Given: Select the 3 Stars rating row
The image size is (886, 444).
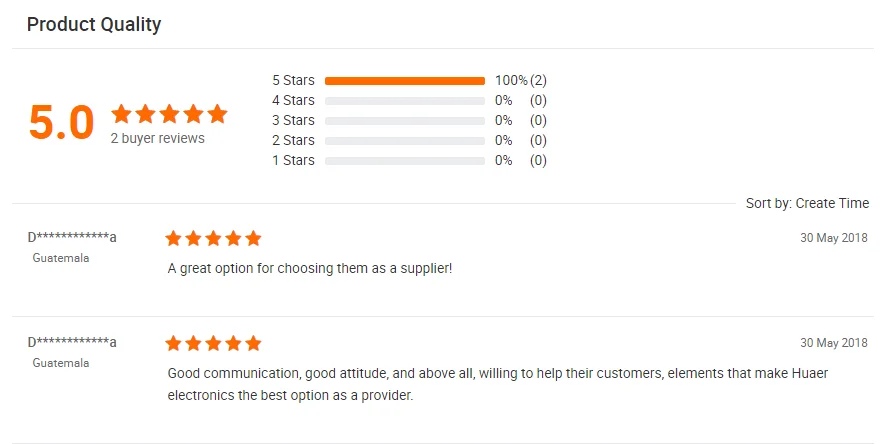Looking at the screenshot, I should [x=293, y=120].
